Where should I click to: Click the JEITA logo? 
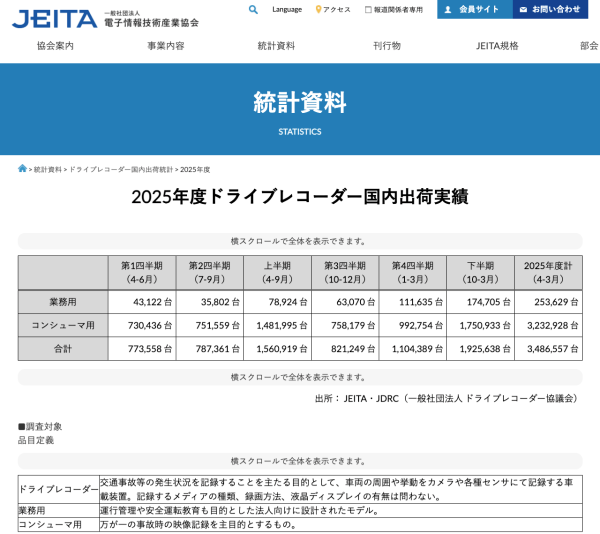pos(54,19)
